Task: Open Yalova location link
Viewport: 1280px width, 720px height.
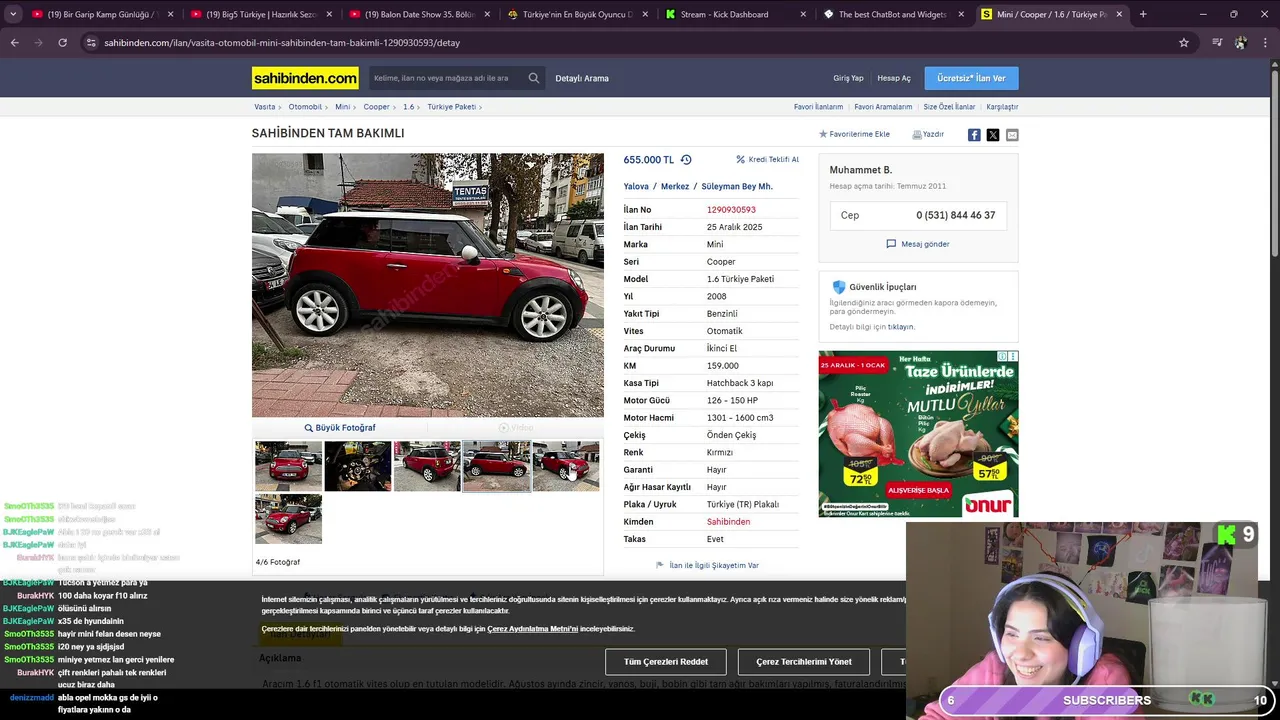Action: [636, 187]
